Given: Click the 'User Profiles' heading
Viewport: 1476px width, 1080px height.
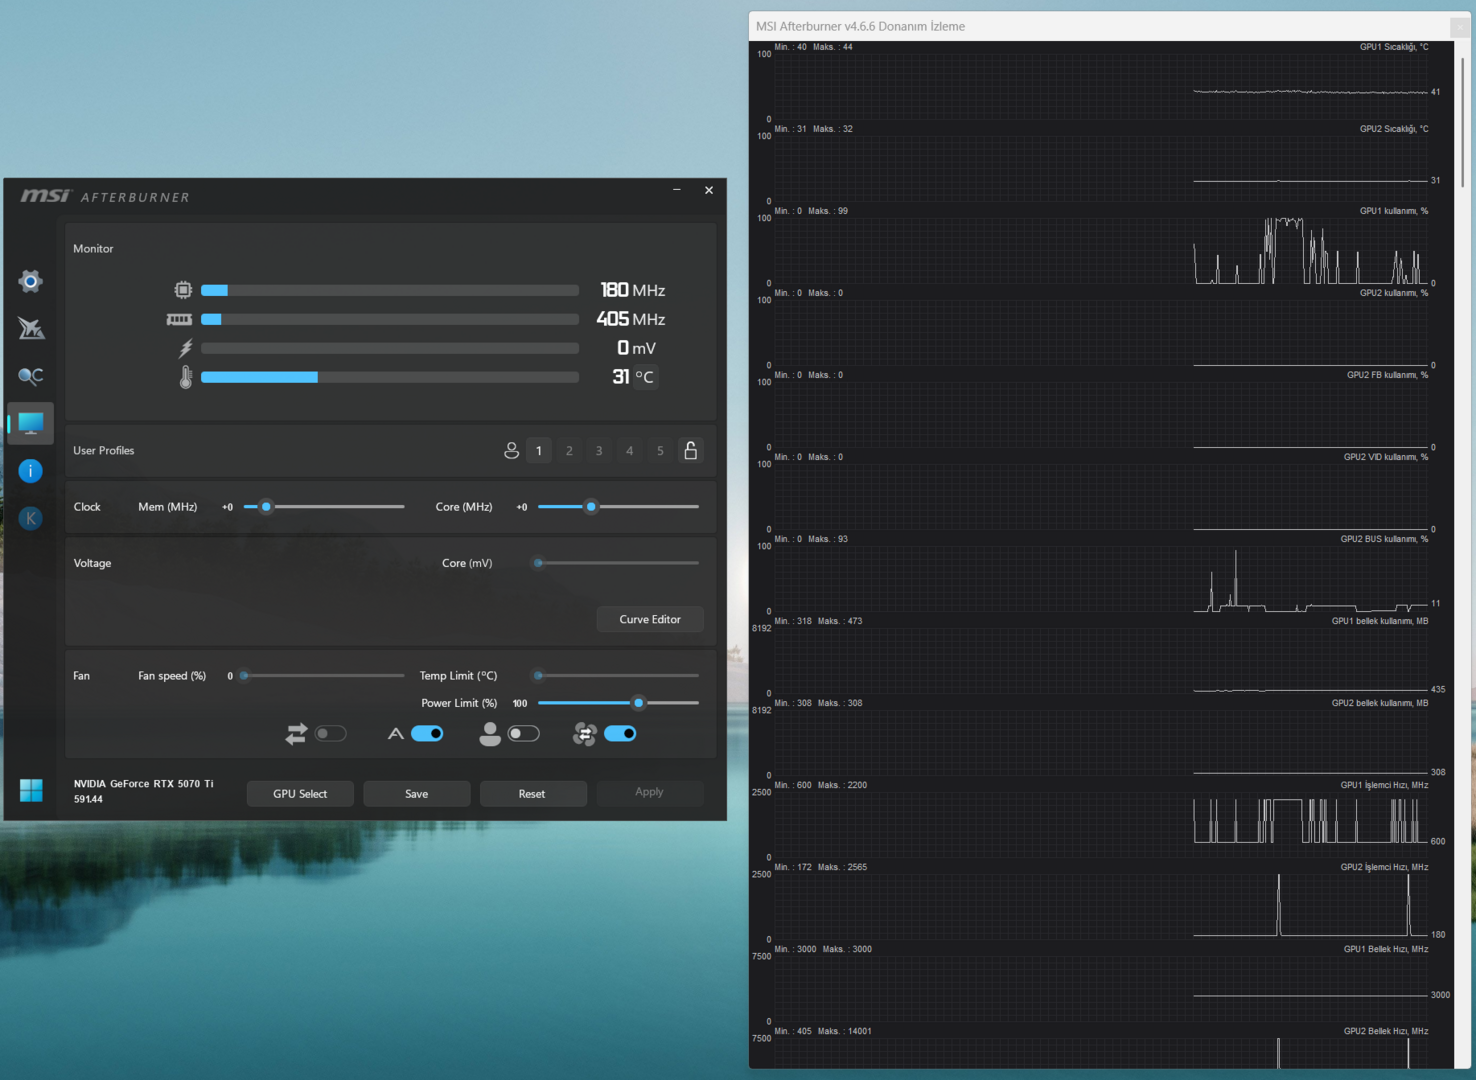Looking at the screenshot, I should [104, 451].
